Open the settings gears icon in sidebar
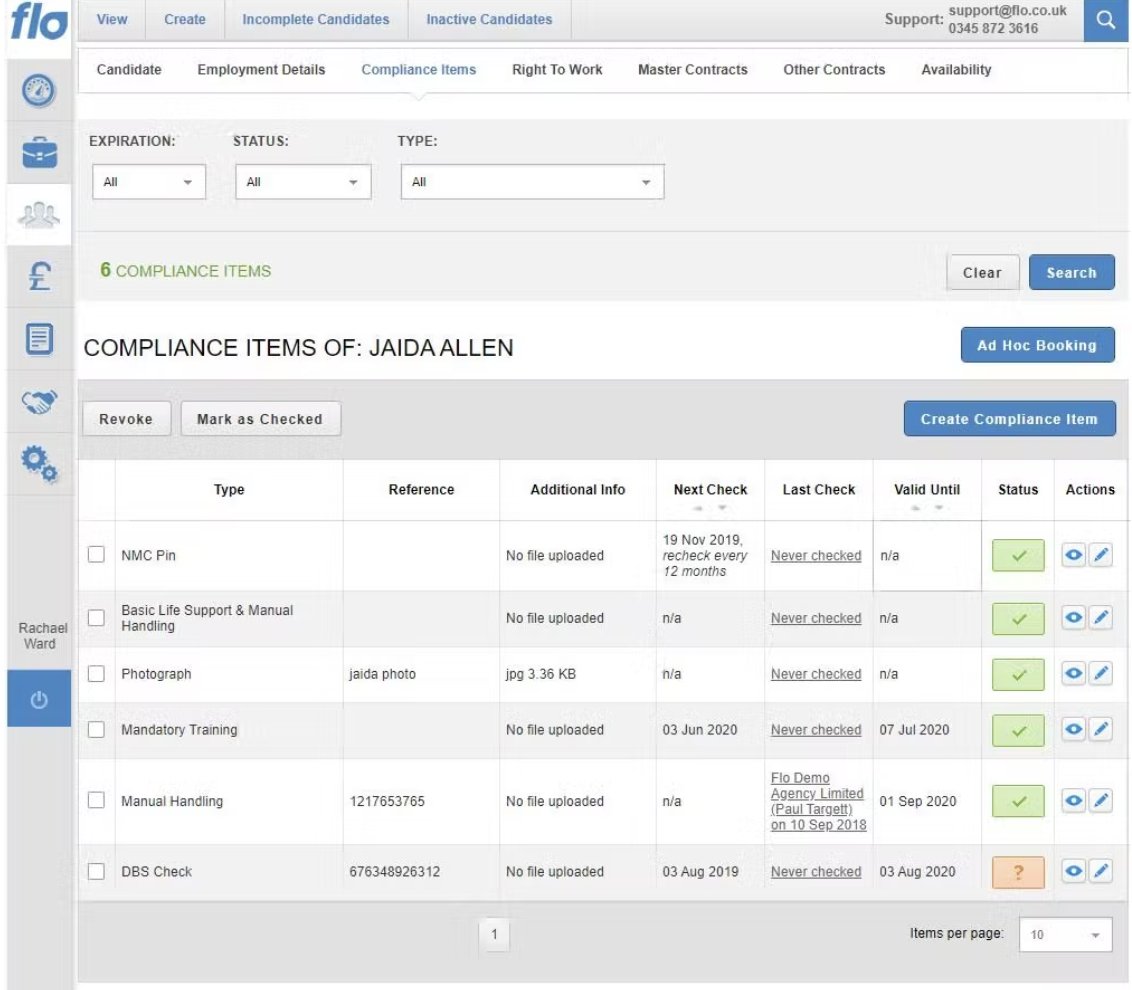The height and width of the screenshot is (990, 1132). click(x=39, y=464)
